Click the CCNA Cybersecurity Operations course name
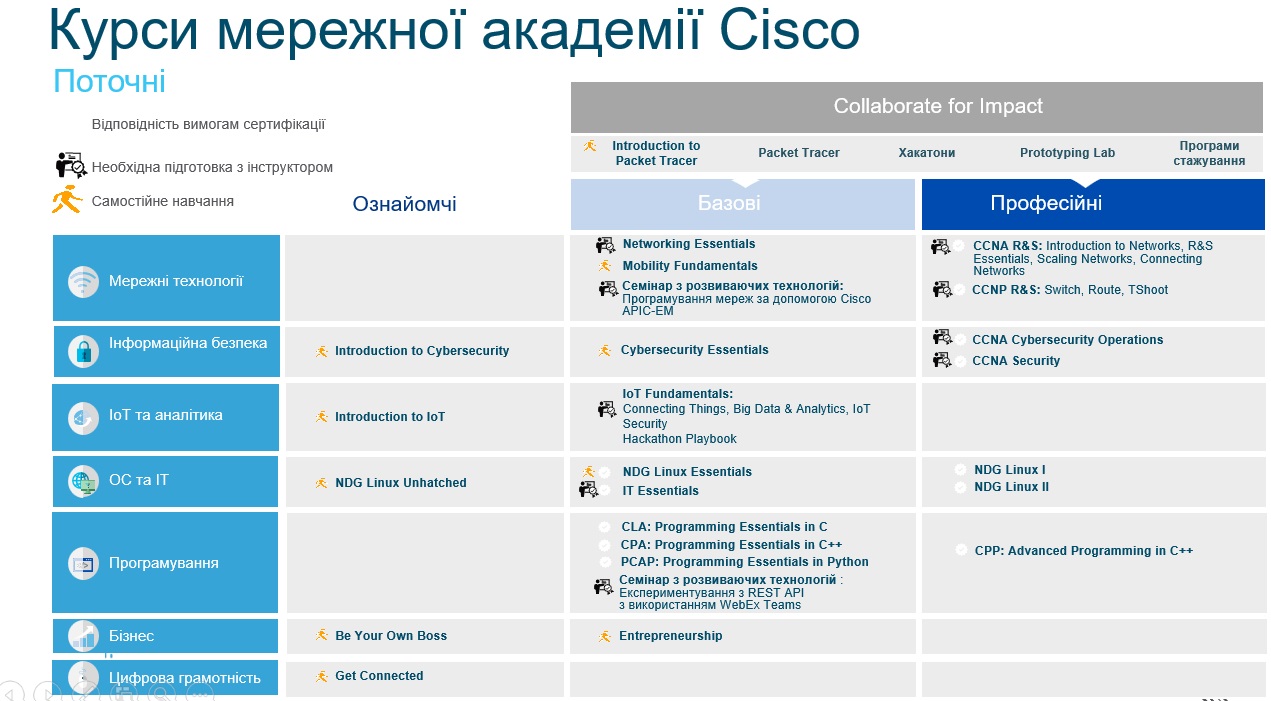Image resolution: width=1271 pixels, height=701 pixels. (x=1068, y=340)
